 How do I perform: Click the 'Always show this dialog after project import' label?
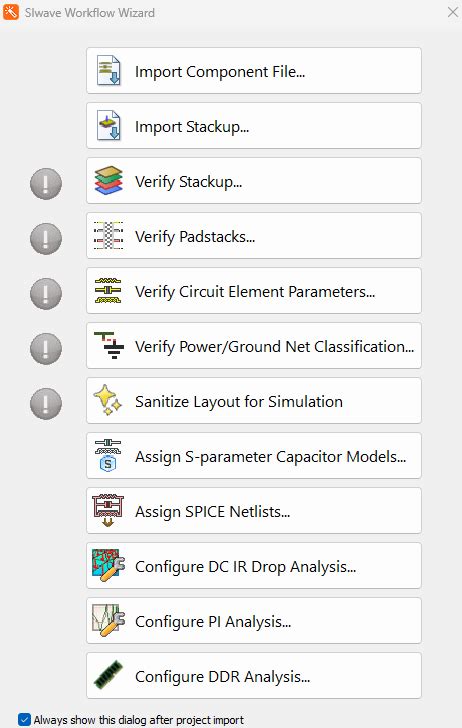pos(138,720)
